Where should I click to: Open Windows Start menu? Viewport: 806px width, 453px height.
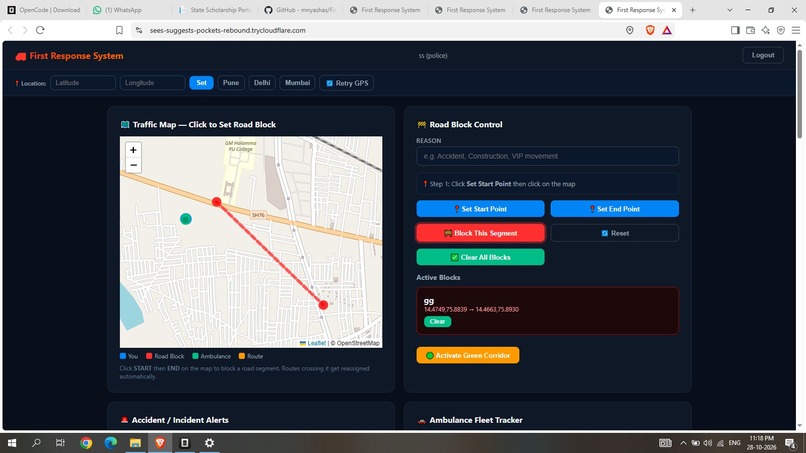click(12, 443)
